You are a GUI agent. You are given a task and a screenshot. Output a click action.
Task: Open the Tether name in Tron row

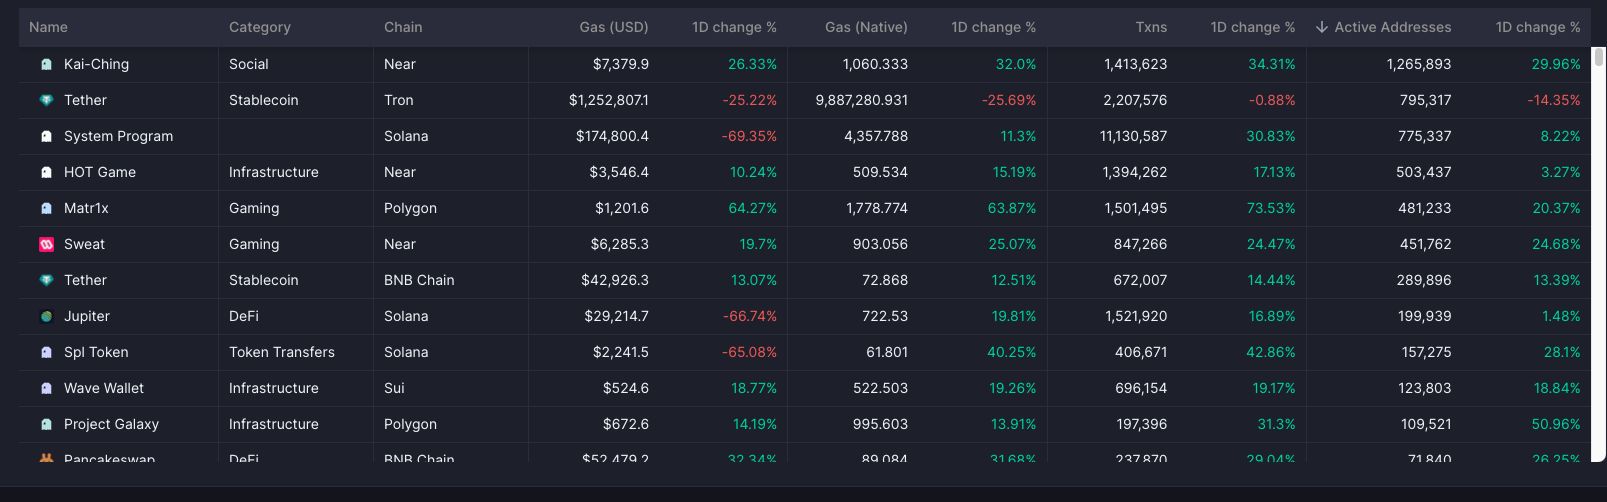[x=85, y=100]
